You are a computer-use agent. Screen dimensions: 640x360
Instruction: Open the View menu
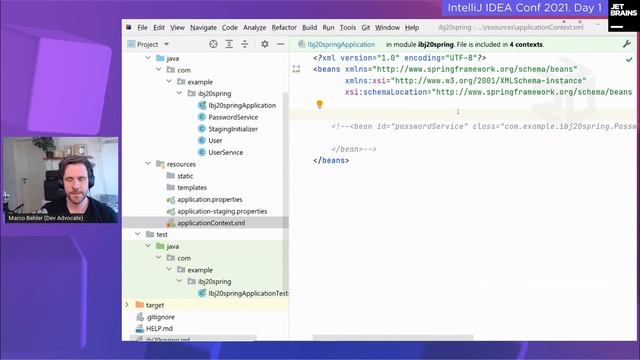click(177, 27)
